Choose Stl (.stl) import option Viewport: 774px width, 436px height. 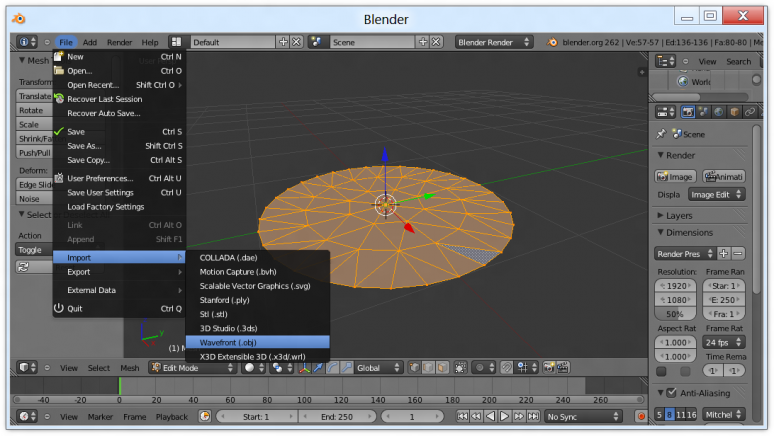point(257,314)
